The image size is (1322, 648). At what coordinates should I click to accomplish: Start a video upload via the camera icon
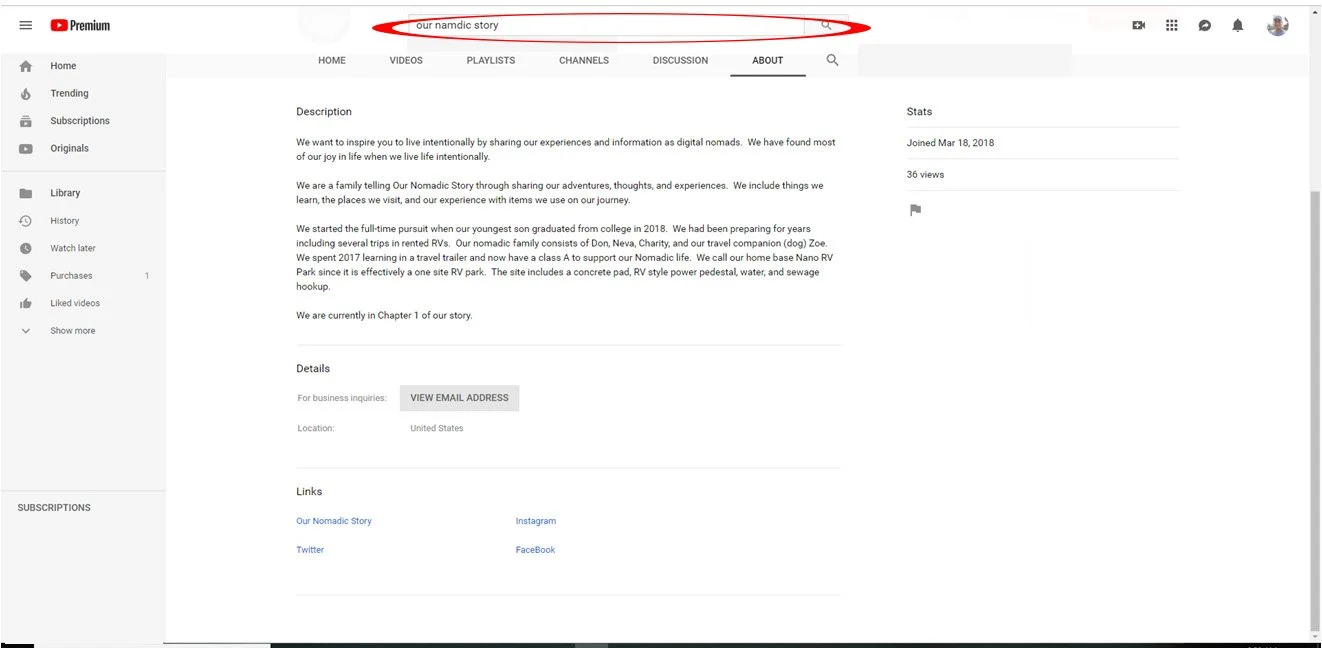[x=1138, y=25]
